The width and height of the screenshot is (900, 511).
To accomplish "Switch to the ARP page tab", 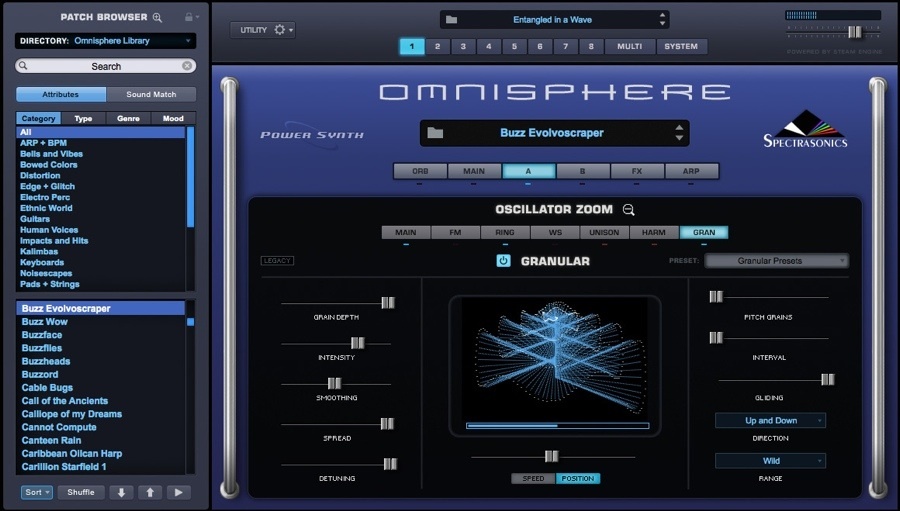I will (691, 171).
